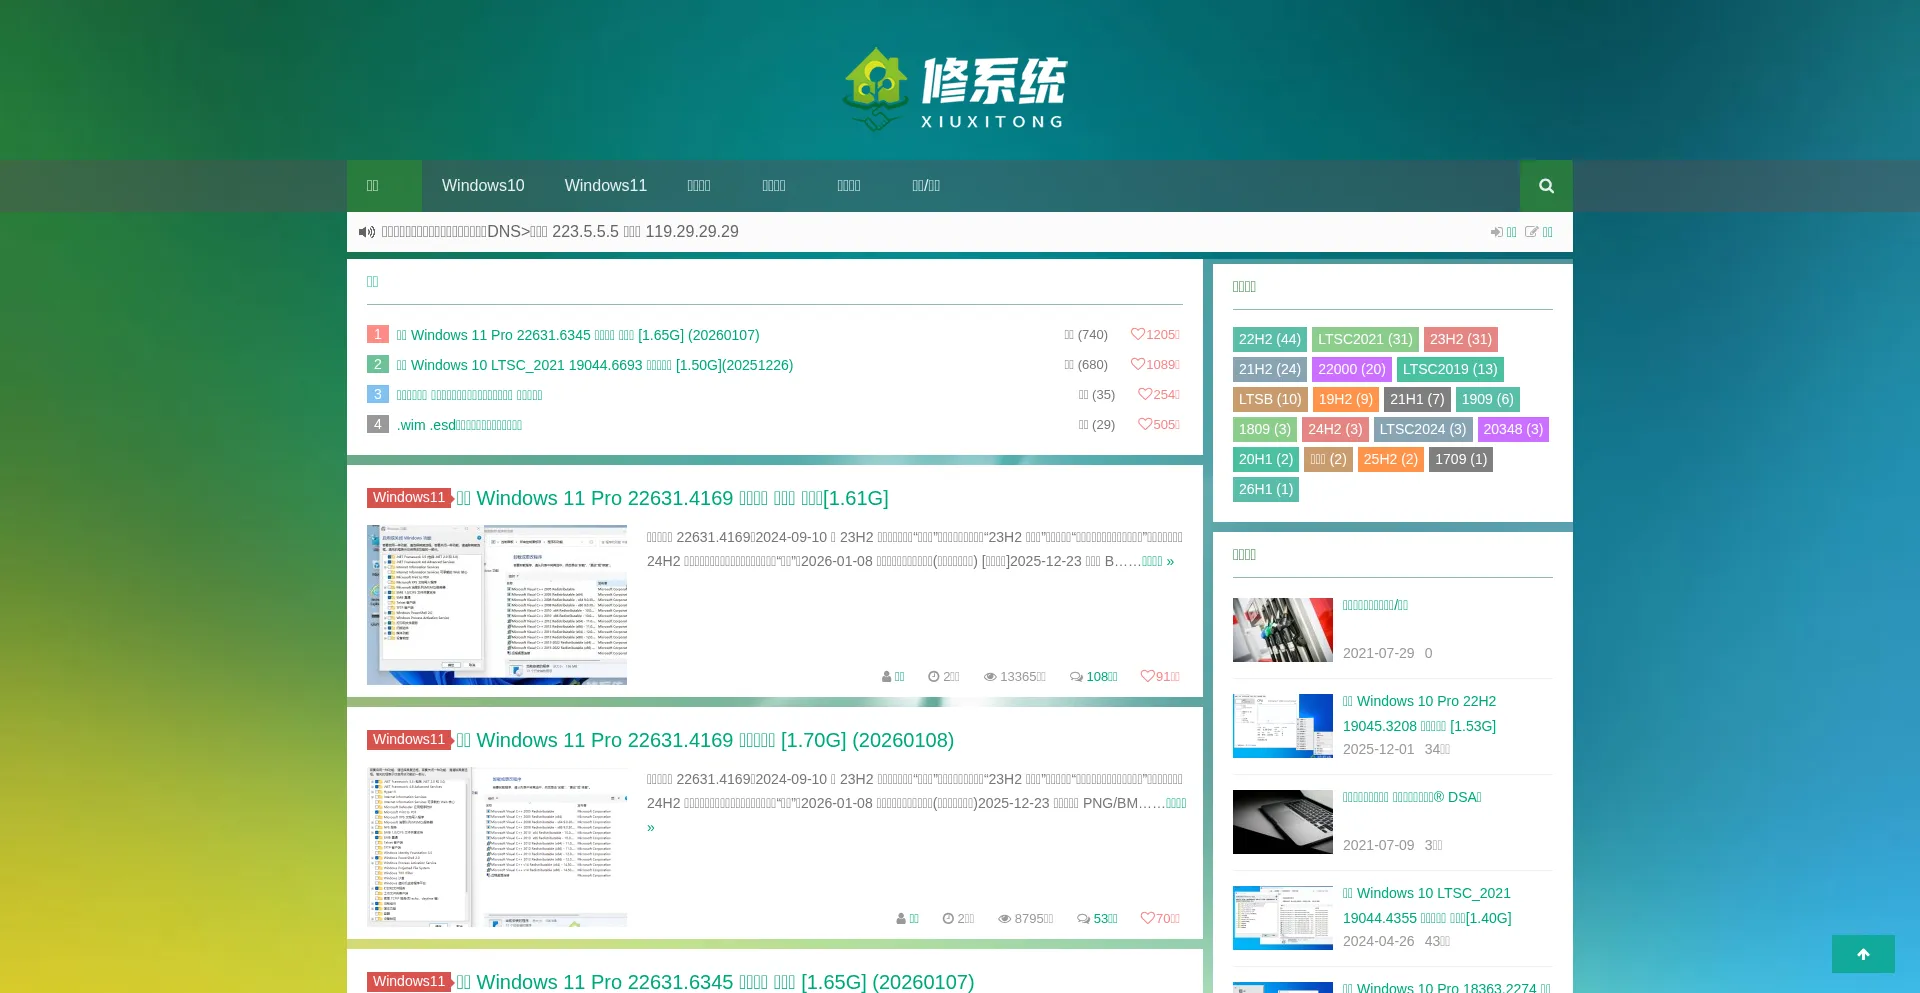
Task: Click the speaker icon in the announcement bar
Action: pyautogui.click(x=367, y=231)
